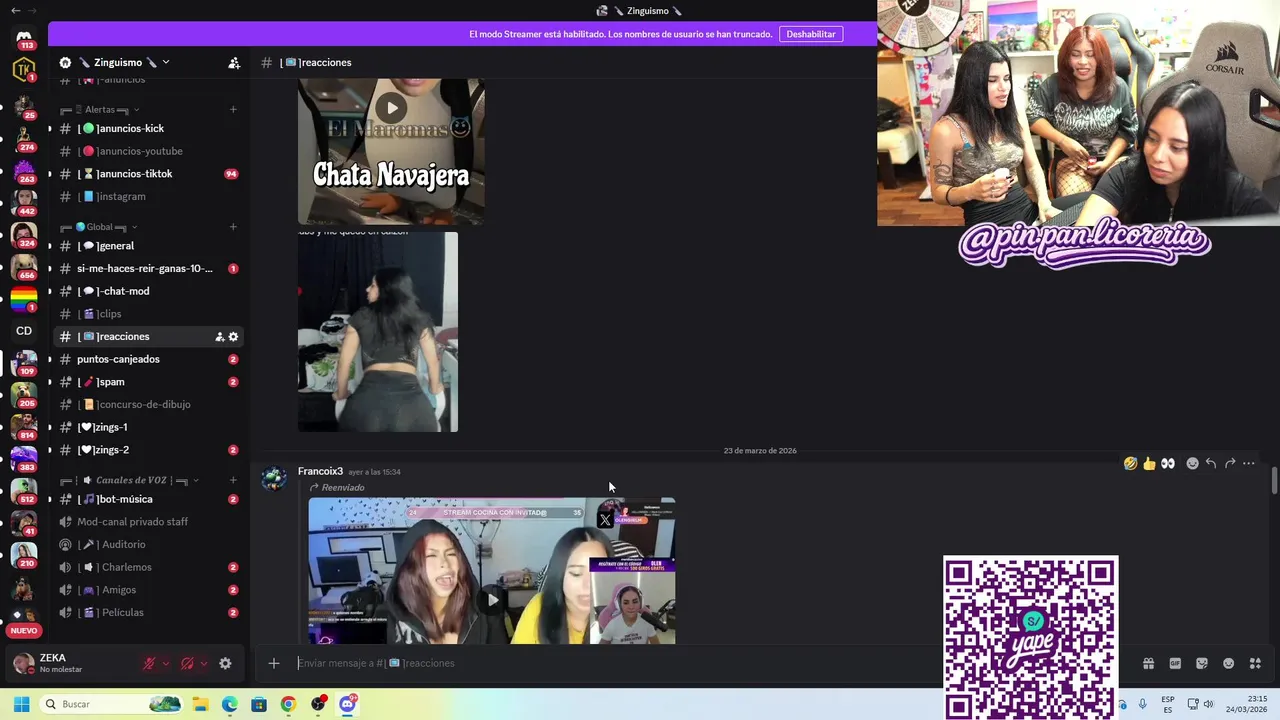This screenshot has width=1280, height=720.
Task: Open the general channel
Action: point(147,246)
